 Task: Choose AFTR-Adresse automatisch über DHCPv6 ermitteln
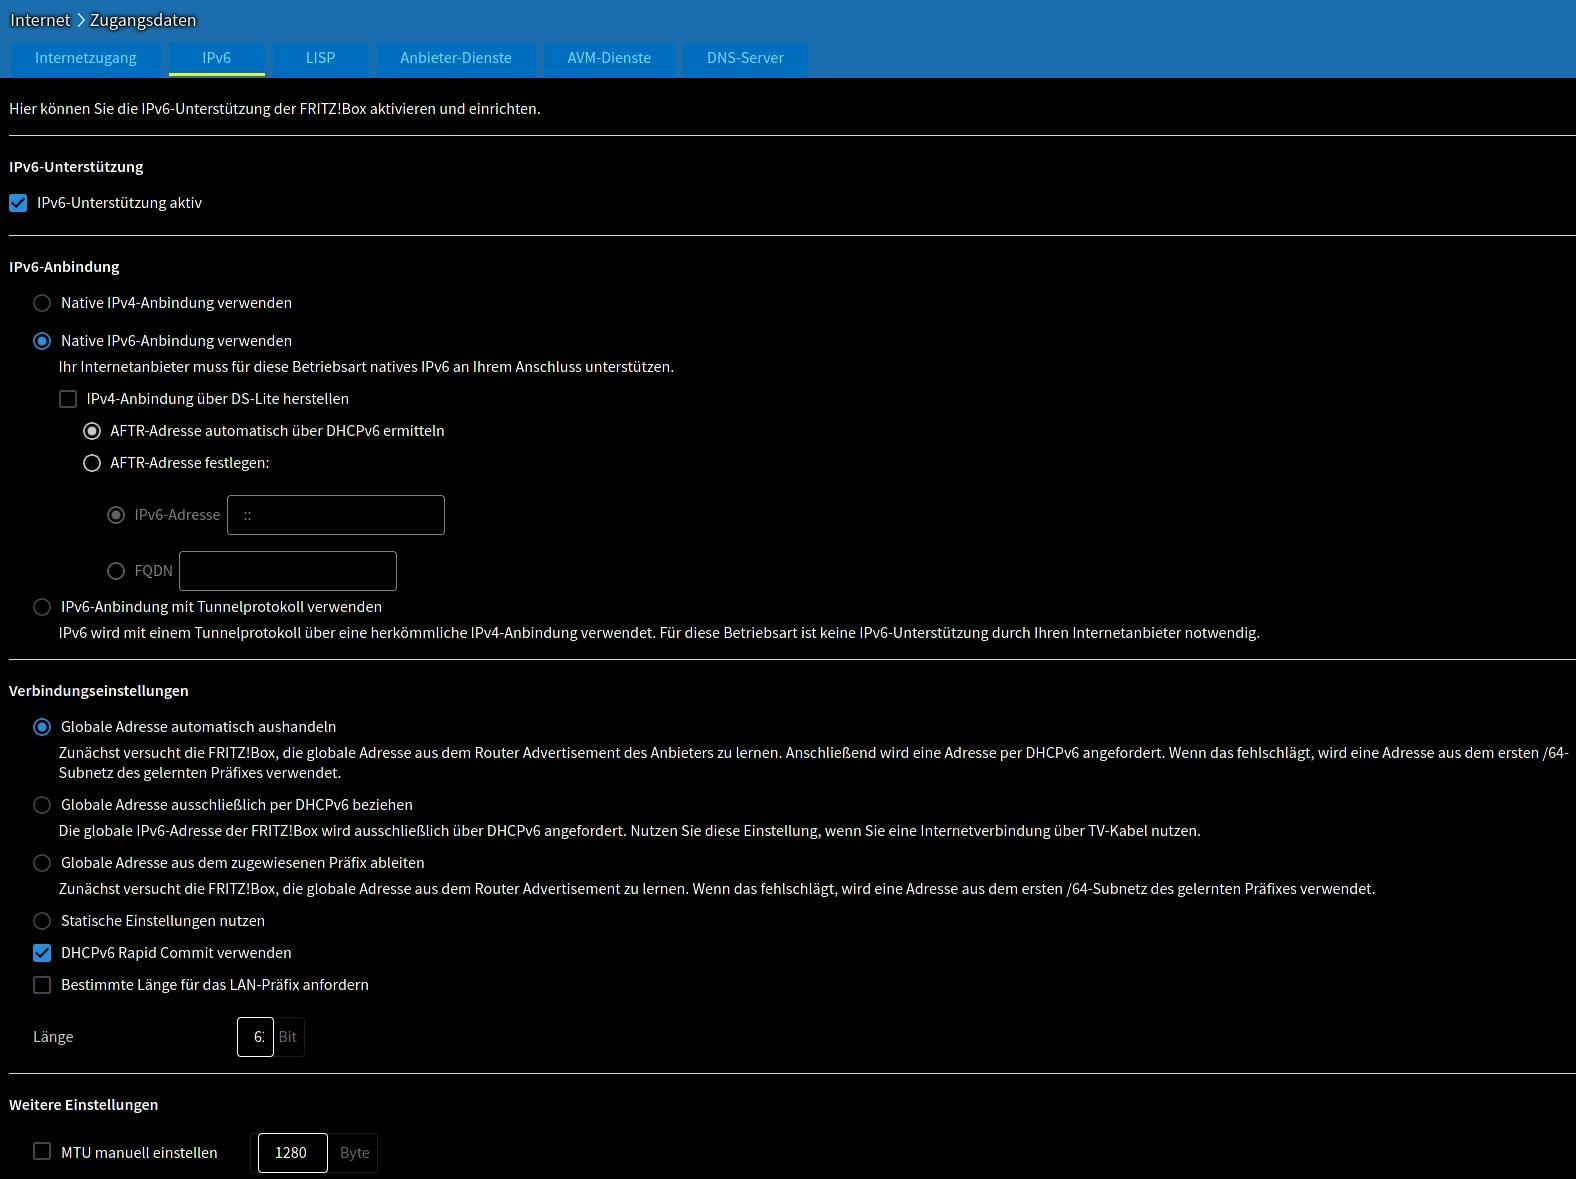coord(92,431)
